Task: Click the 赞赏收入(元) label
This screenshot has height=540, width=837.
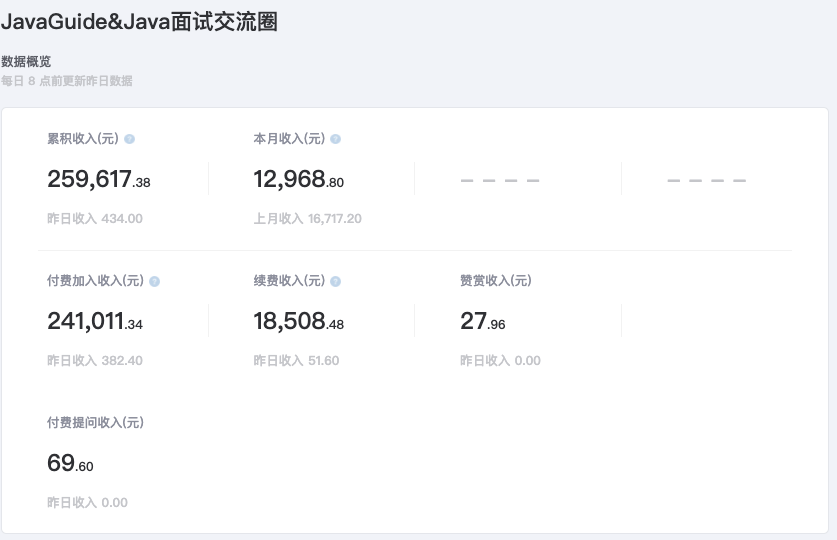Action: 496,281
